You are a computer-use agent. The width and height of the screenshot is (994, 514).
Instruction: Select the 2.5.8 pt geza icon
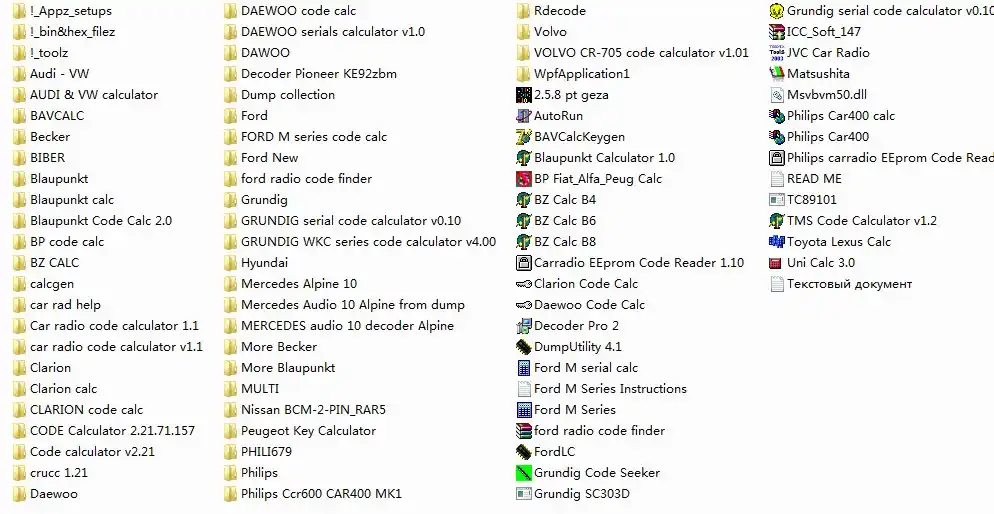524,95
